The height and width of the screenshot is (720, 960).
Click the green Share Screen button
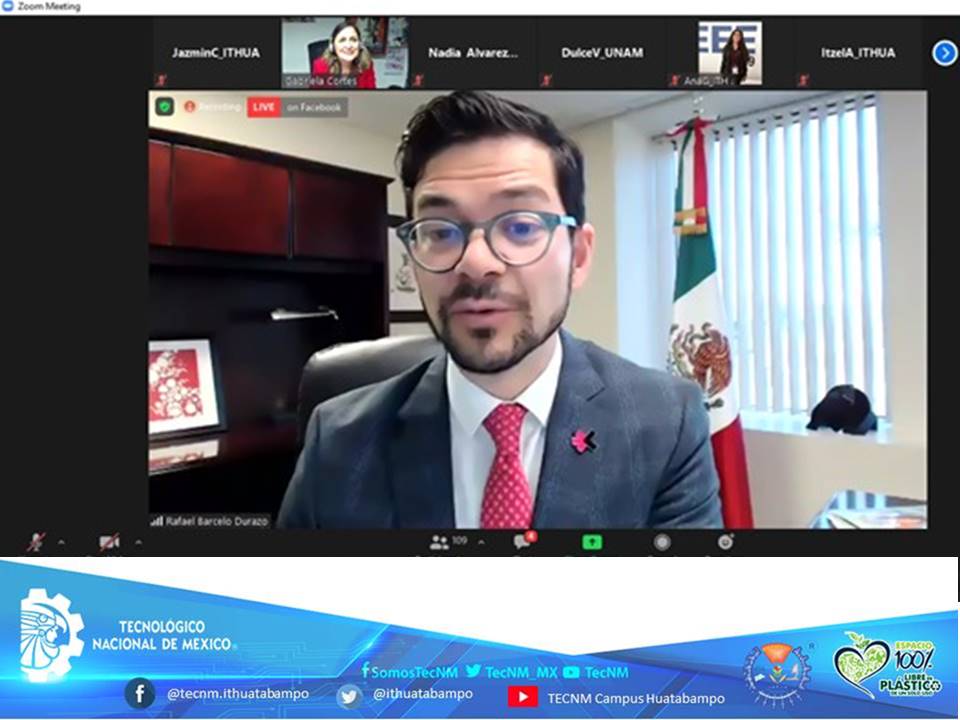591,542
